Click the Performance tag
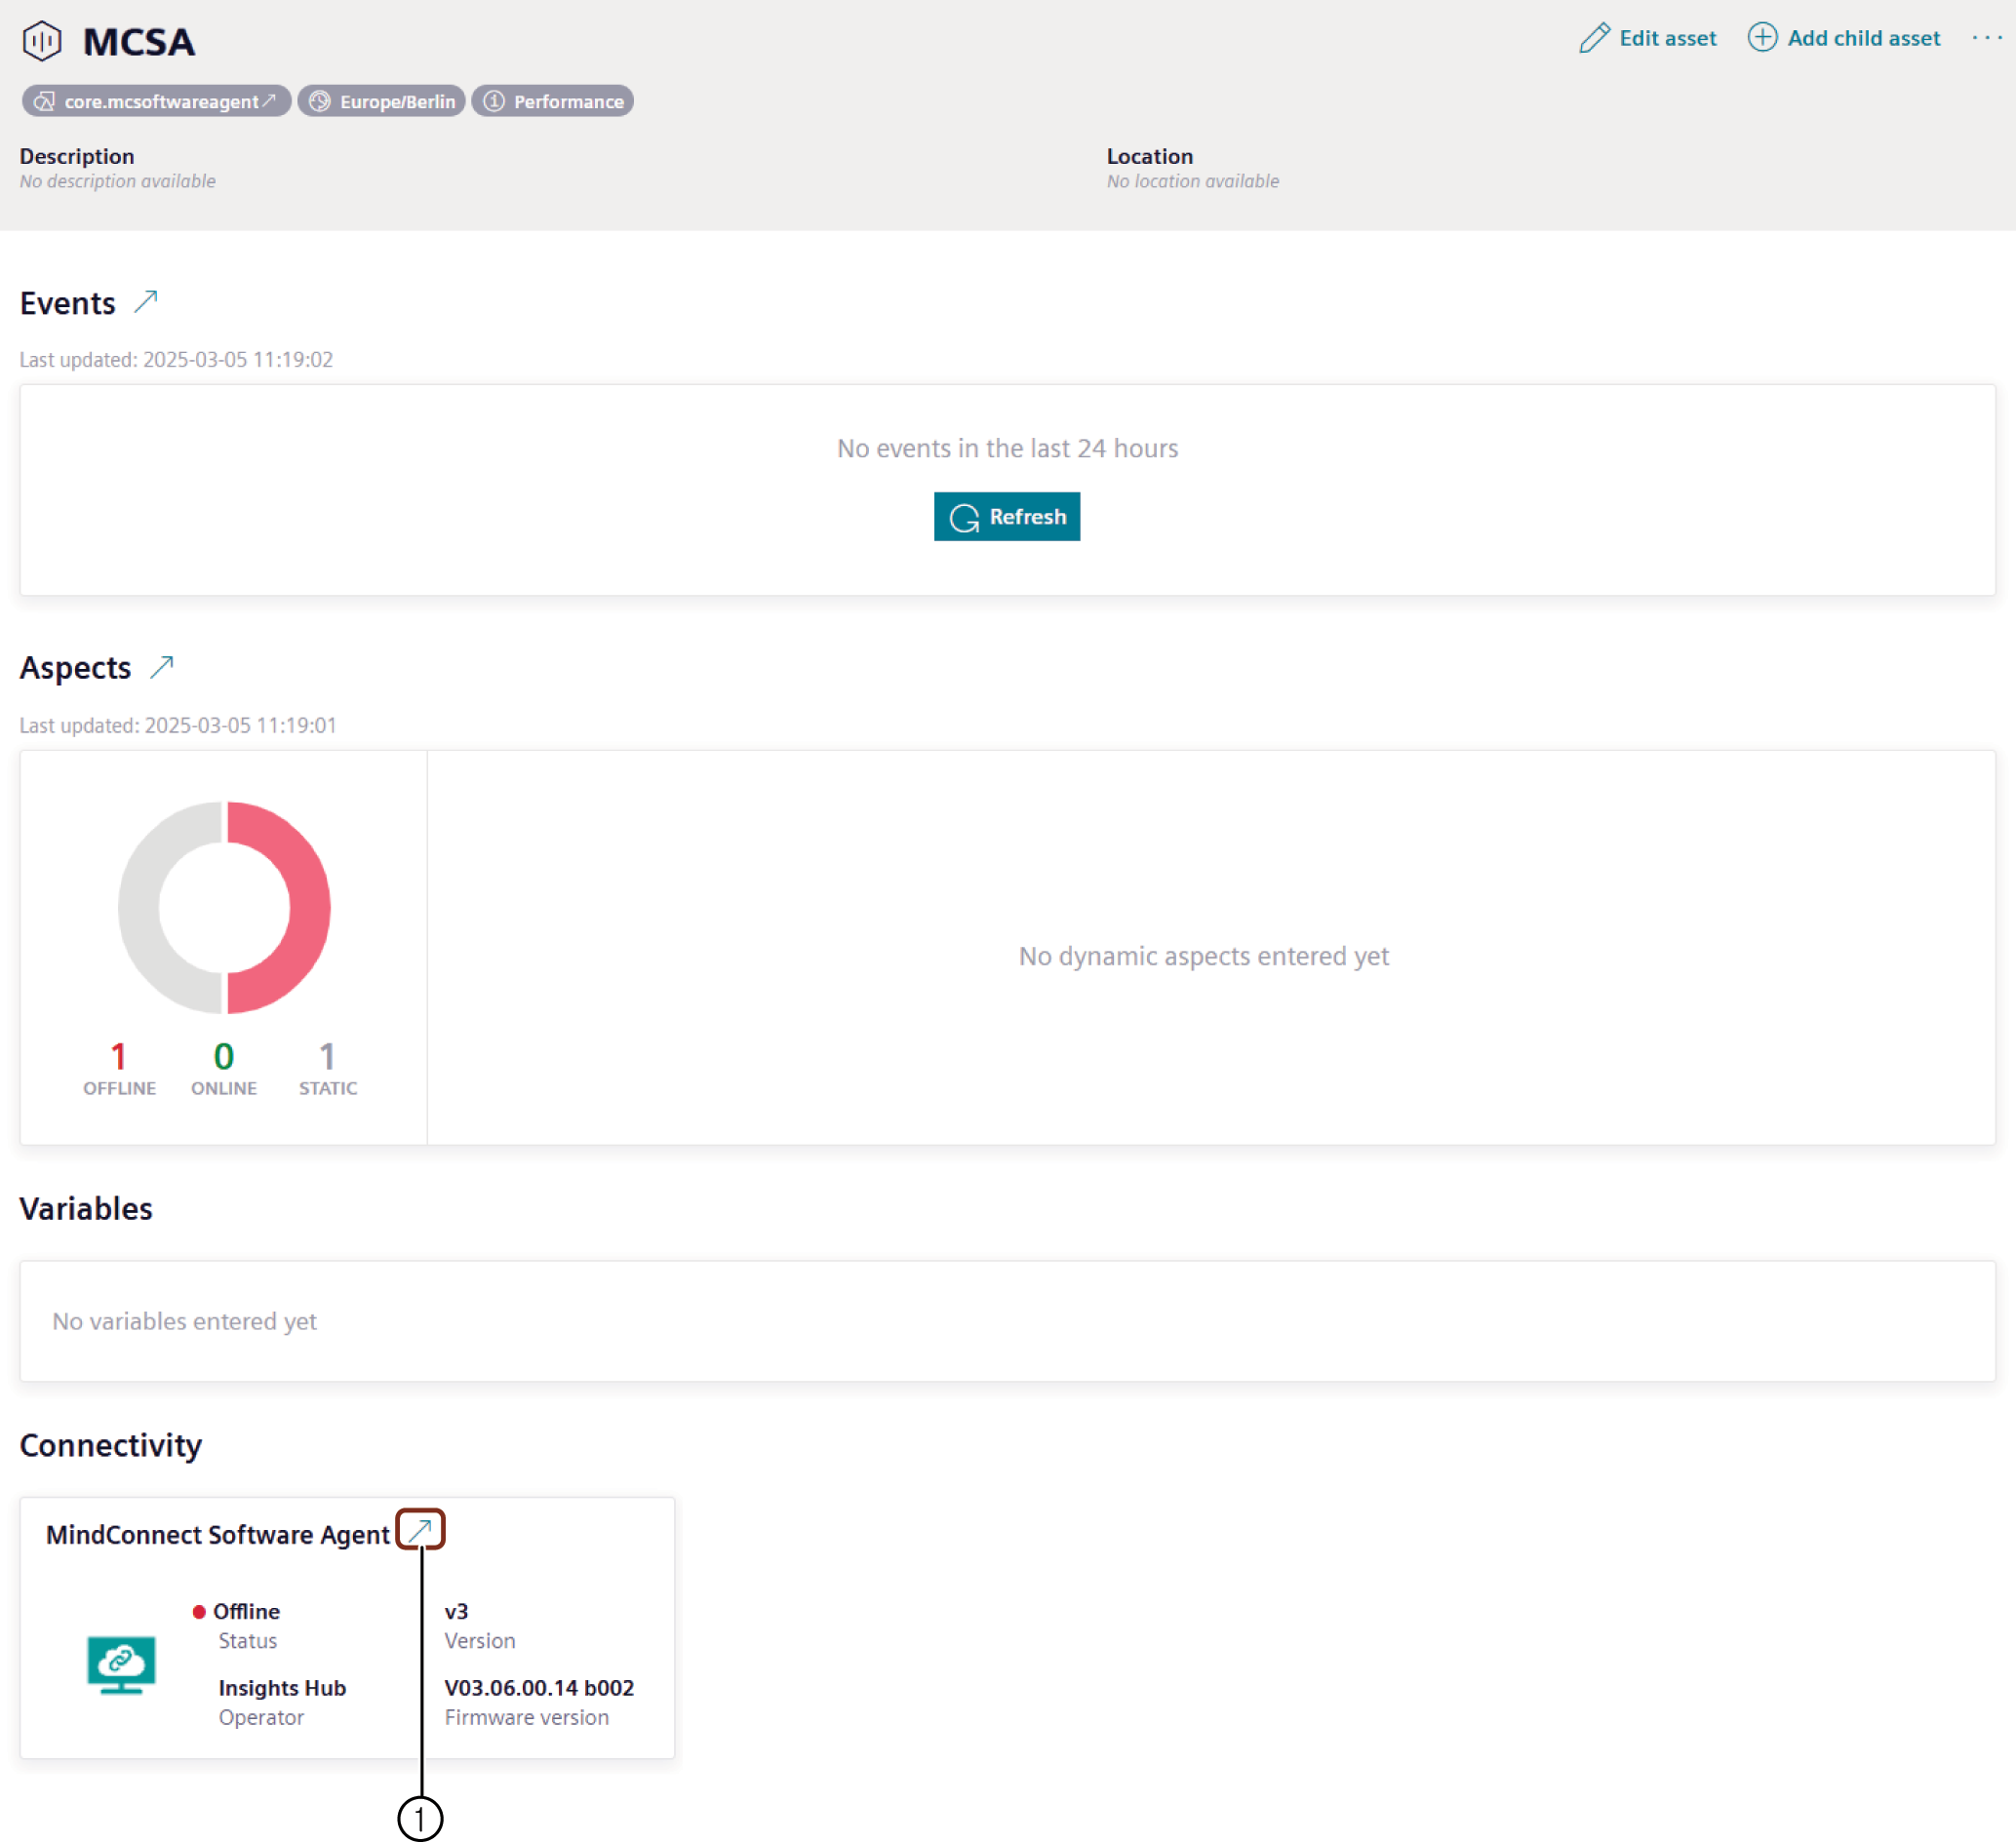This screenshot has width=2016, height=1842. click(552, 101)
